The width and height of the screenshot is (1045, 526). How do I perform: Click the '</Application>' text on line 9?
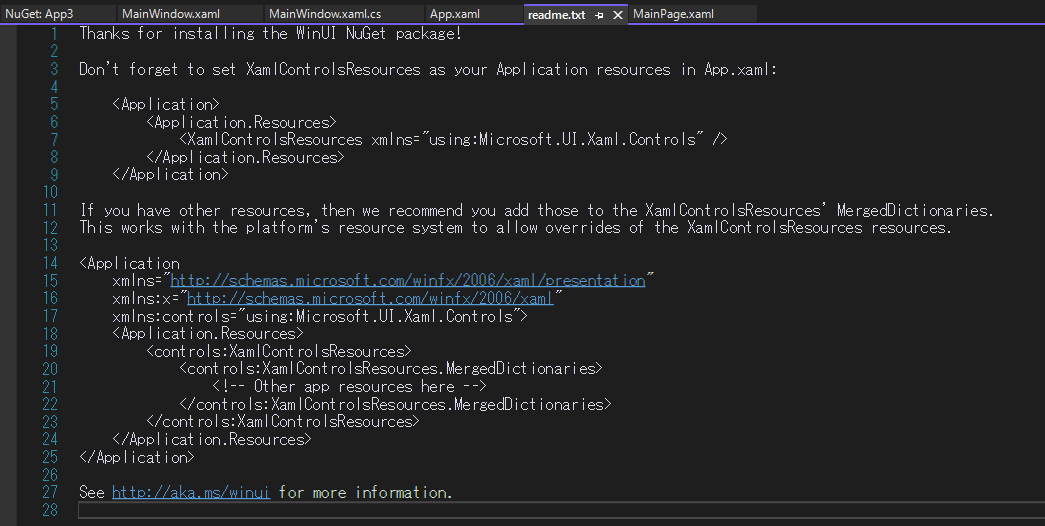pos(171,175)
